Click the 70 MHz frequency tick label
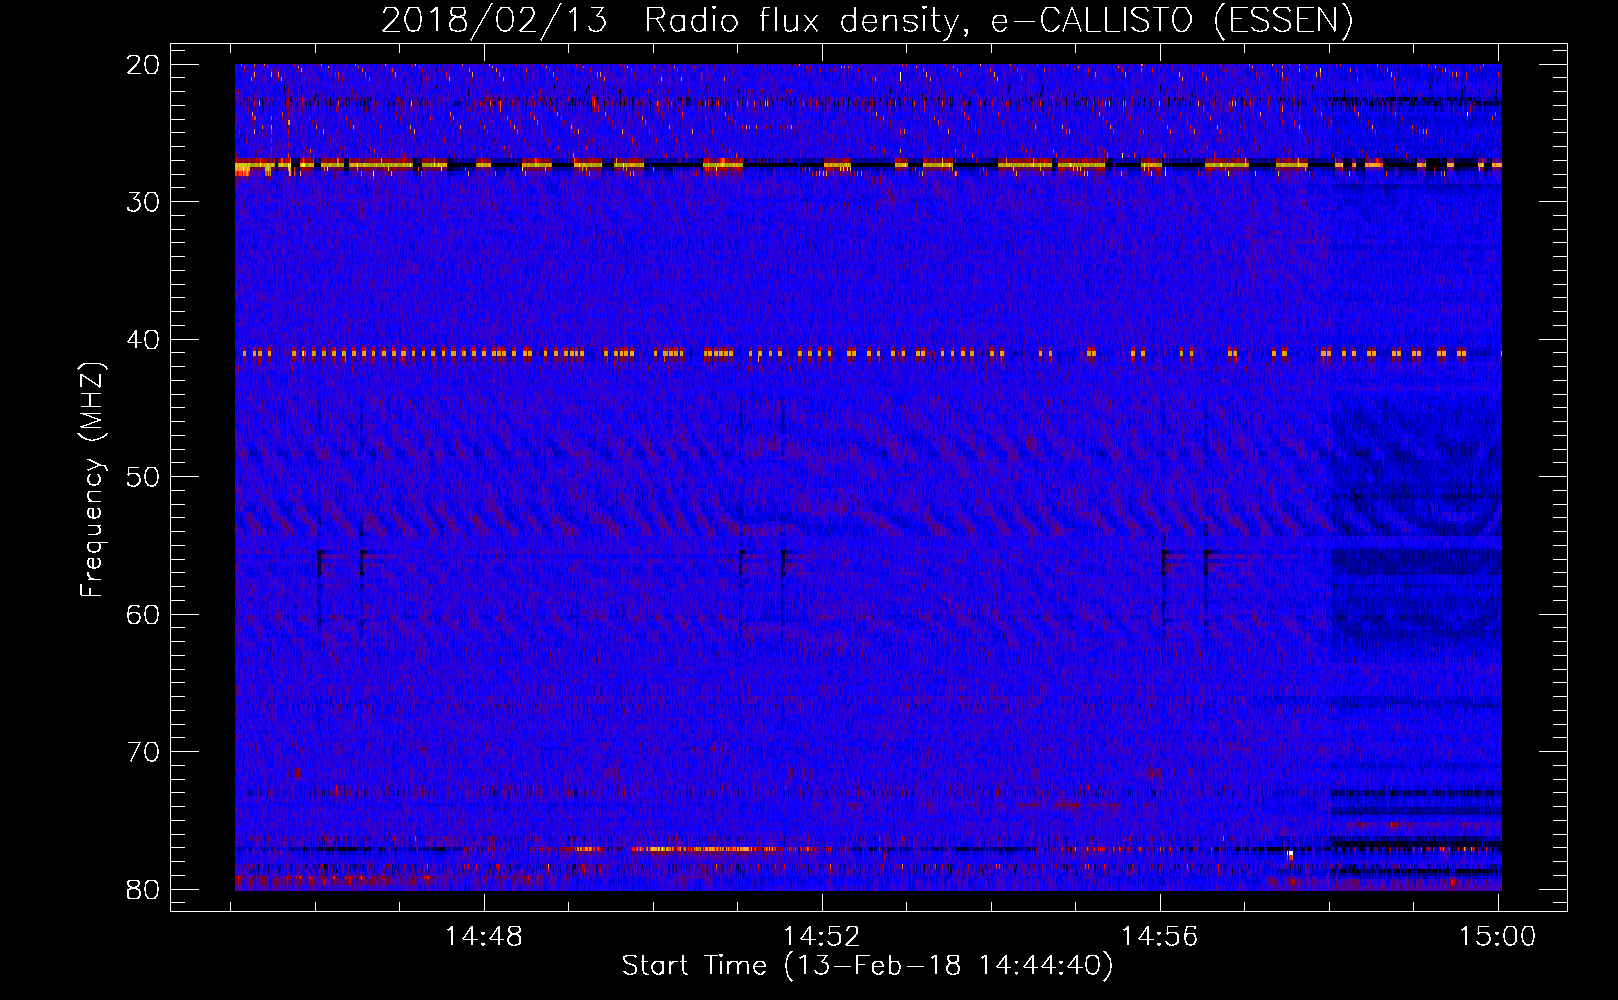This screenshot has height=1000, width=1618. [144, 752]
